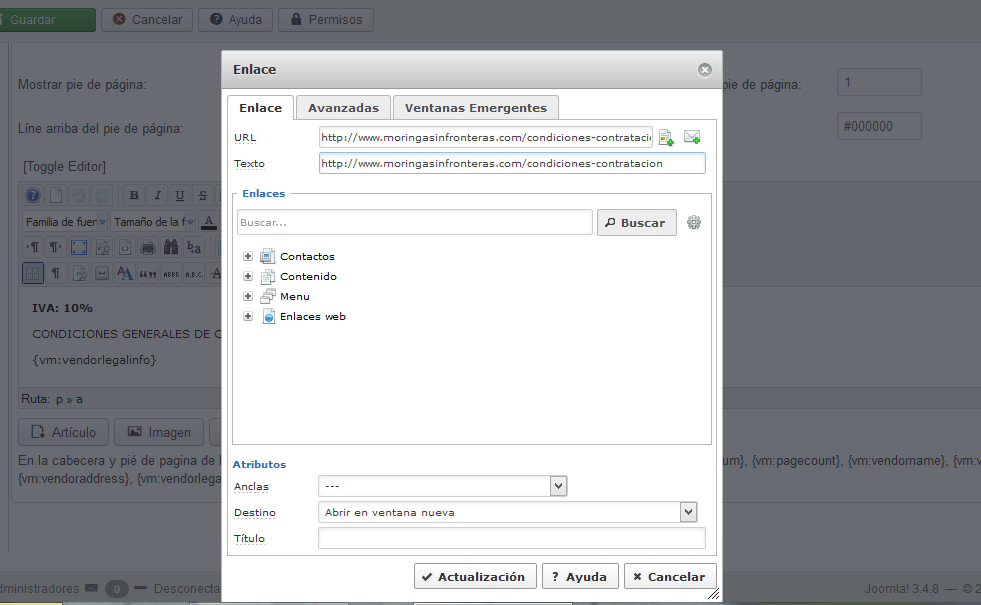Screen dimensions: 981x605
Task: Open the Familia de fuente dropdown
Action: [66, 221]
